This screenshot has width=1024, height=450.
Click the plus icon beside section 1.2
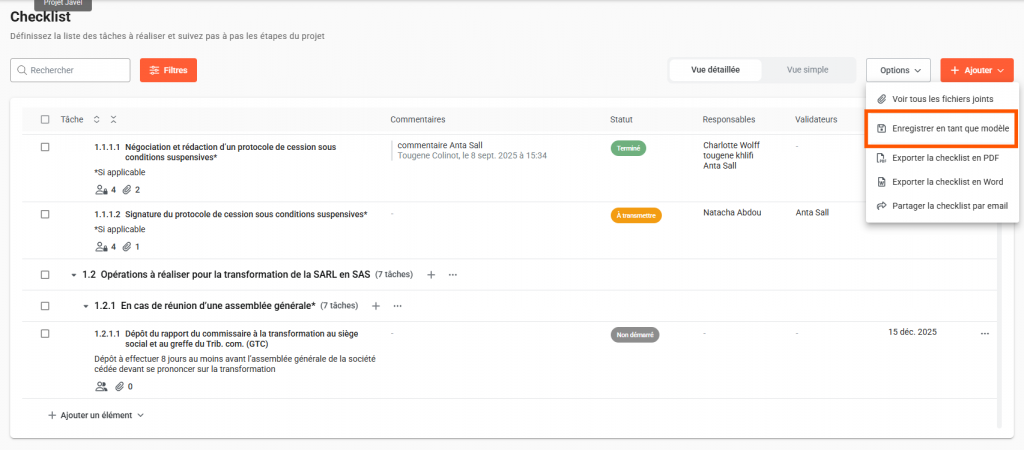pyautogui.click(x=431, y=274)
